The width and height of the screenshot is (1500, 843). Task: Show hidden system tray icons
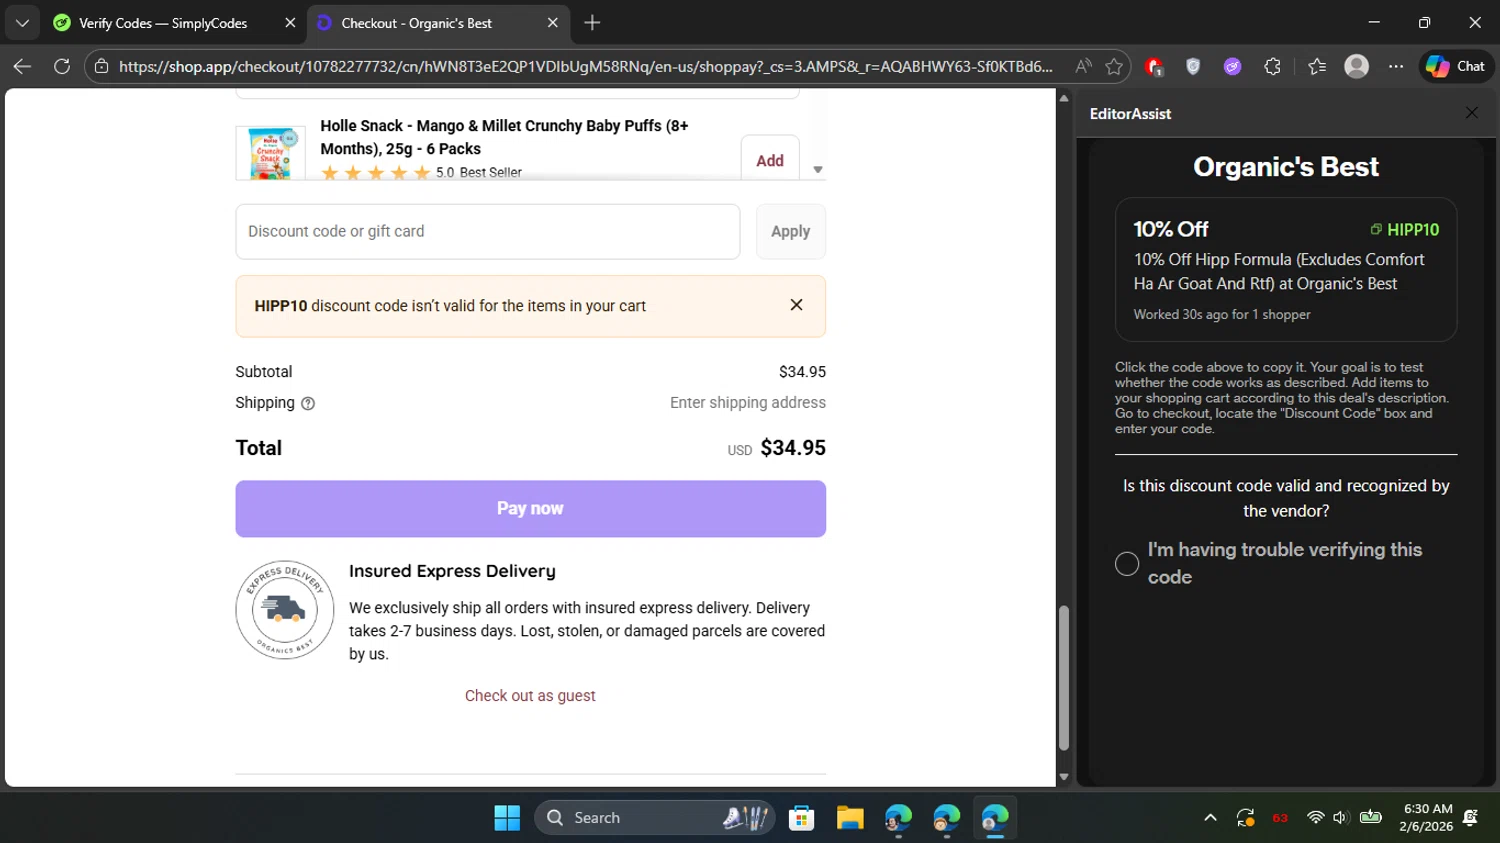click(1210, 818)
